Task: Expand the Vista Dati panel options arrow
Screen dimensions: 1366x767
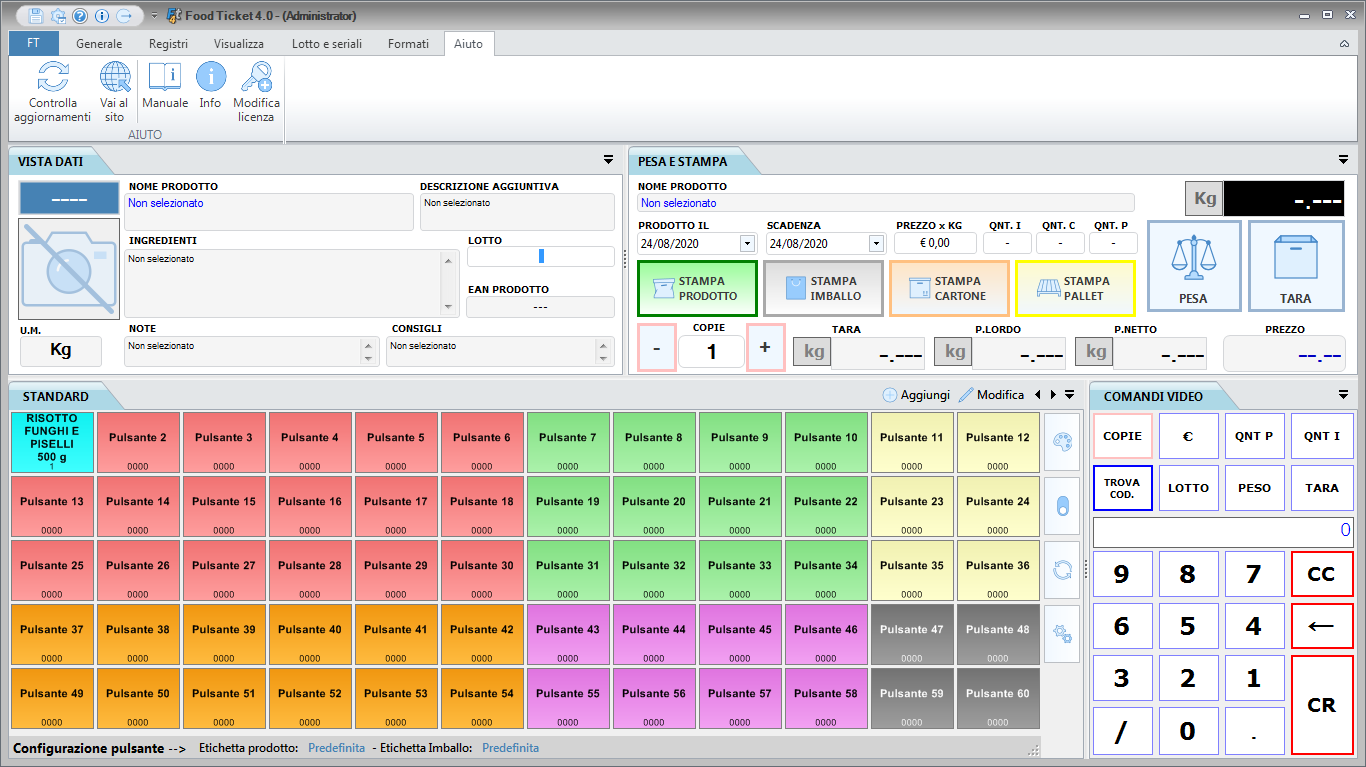Action: 608,160
